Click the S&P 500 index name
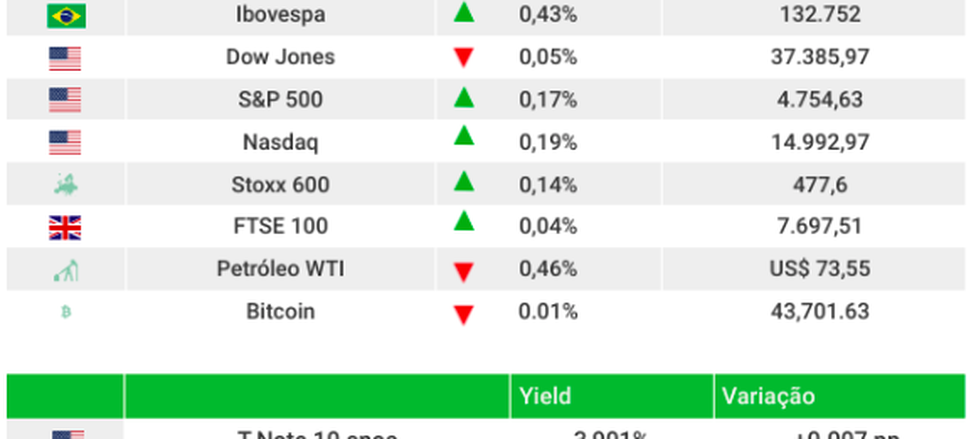Image resolution: width=971 pixels, height=439 pixels. 280,100
